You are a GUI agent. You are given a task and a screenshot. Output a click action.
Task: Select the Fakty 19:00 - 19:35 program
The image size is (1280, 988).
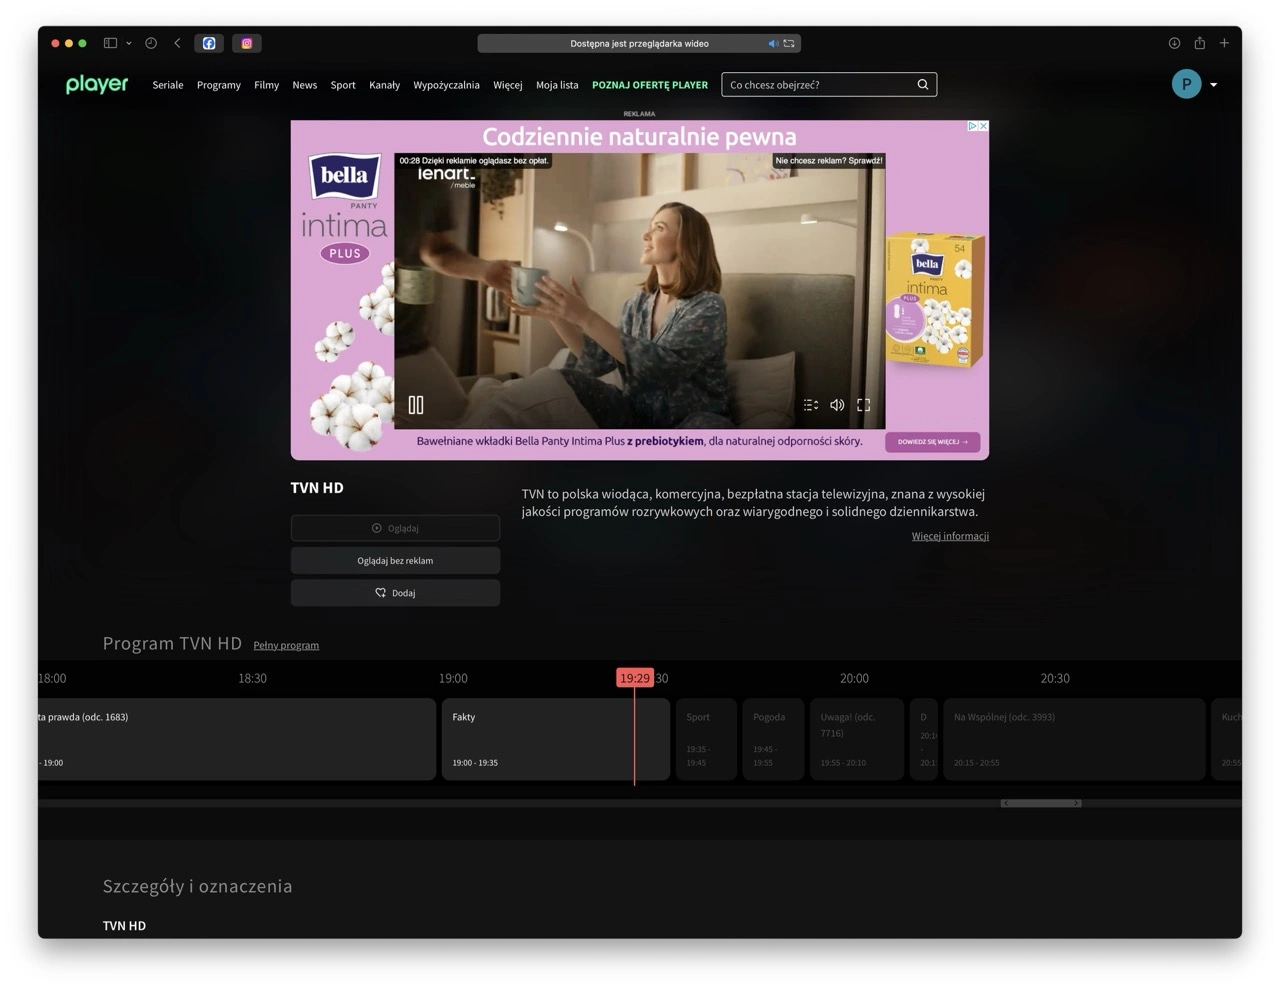(x=556, y=739)
